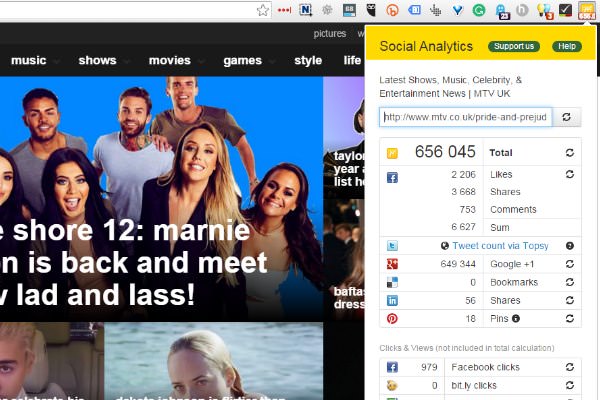600x400 pixels.
Task: Refresh the Total count
Action: [x=570, y=153]
